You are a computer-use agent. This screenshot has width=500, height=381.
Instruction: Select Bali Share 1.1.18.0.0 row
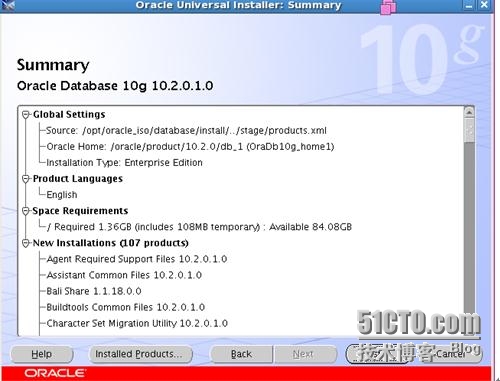coord(94,291)
